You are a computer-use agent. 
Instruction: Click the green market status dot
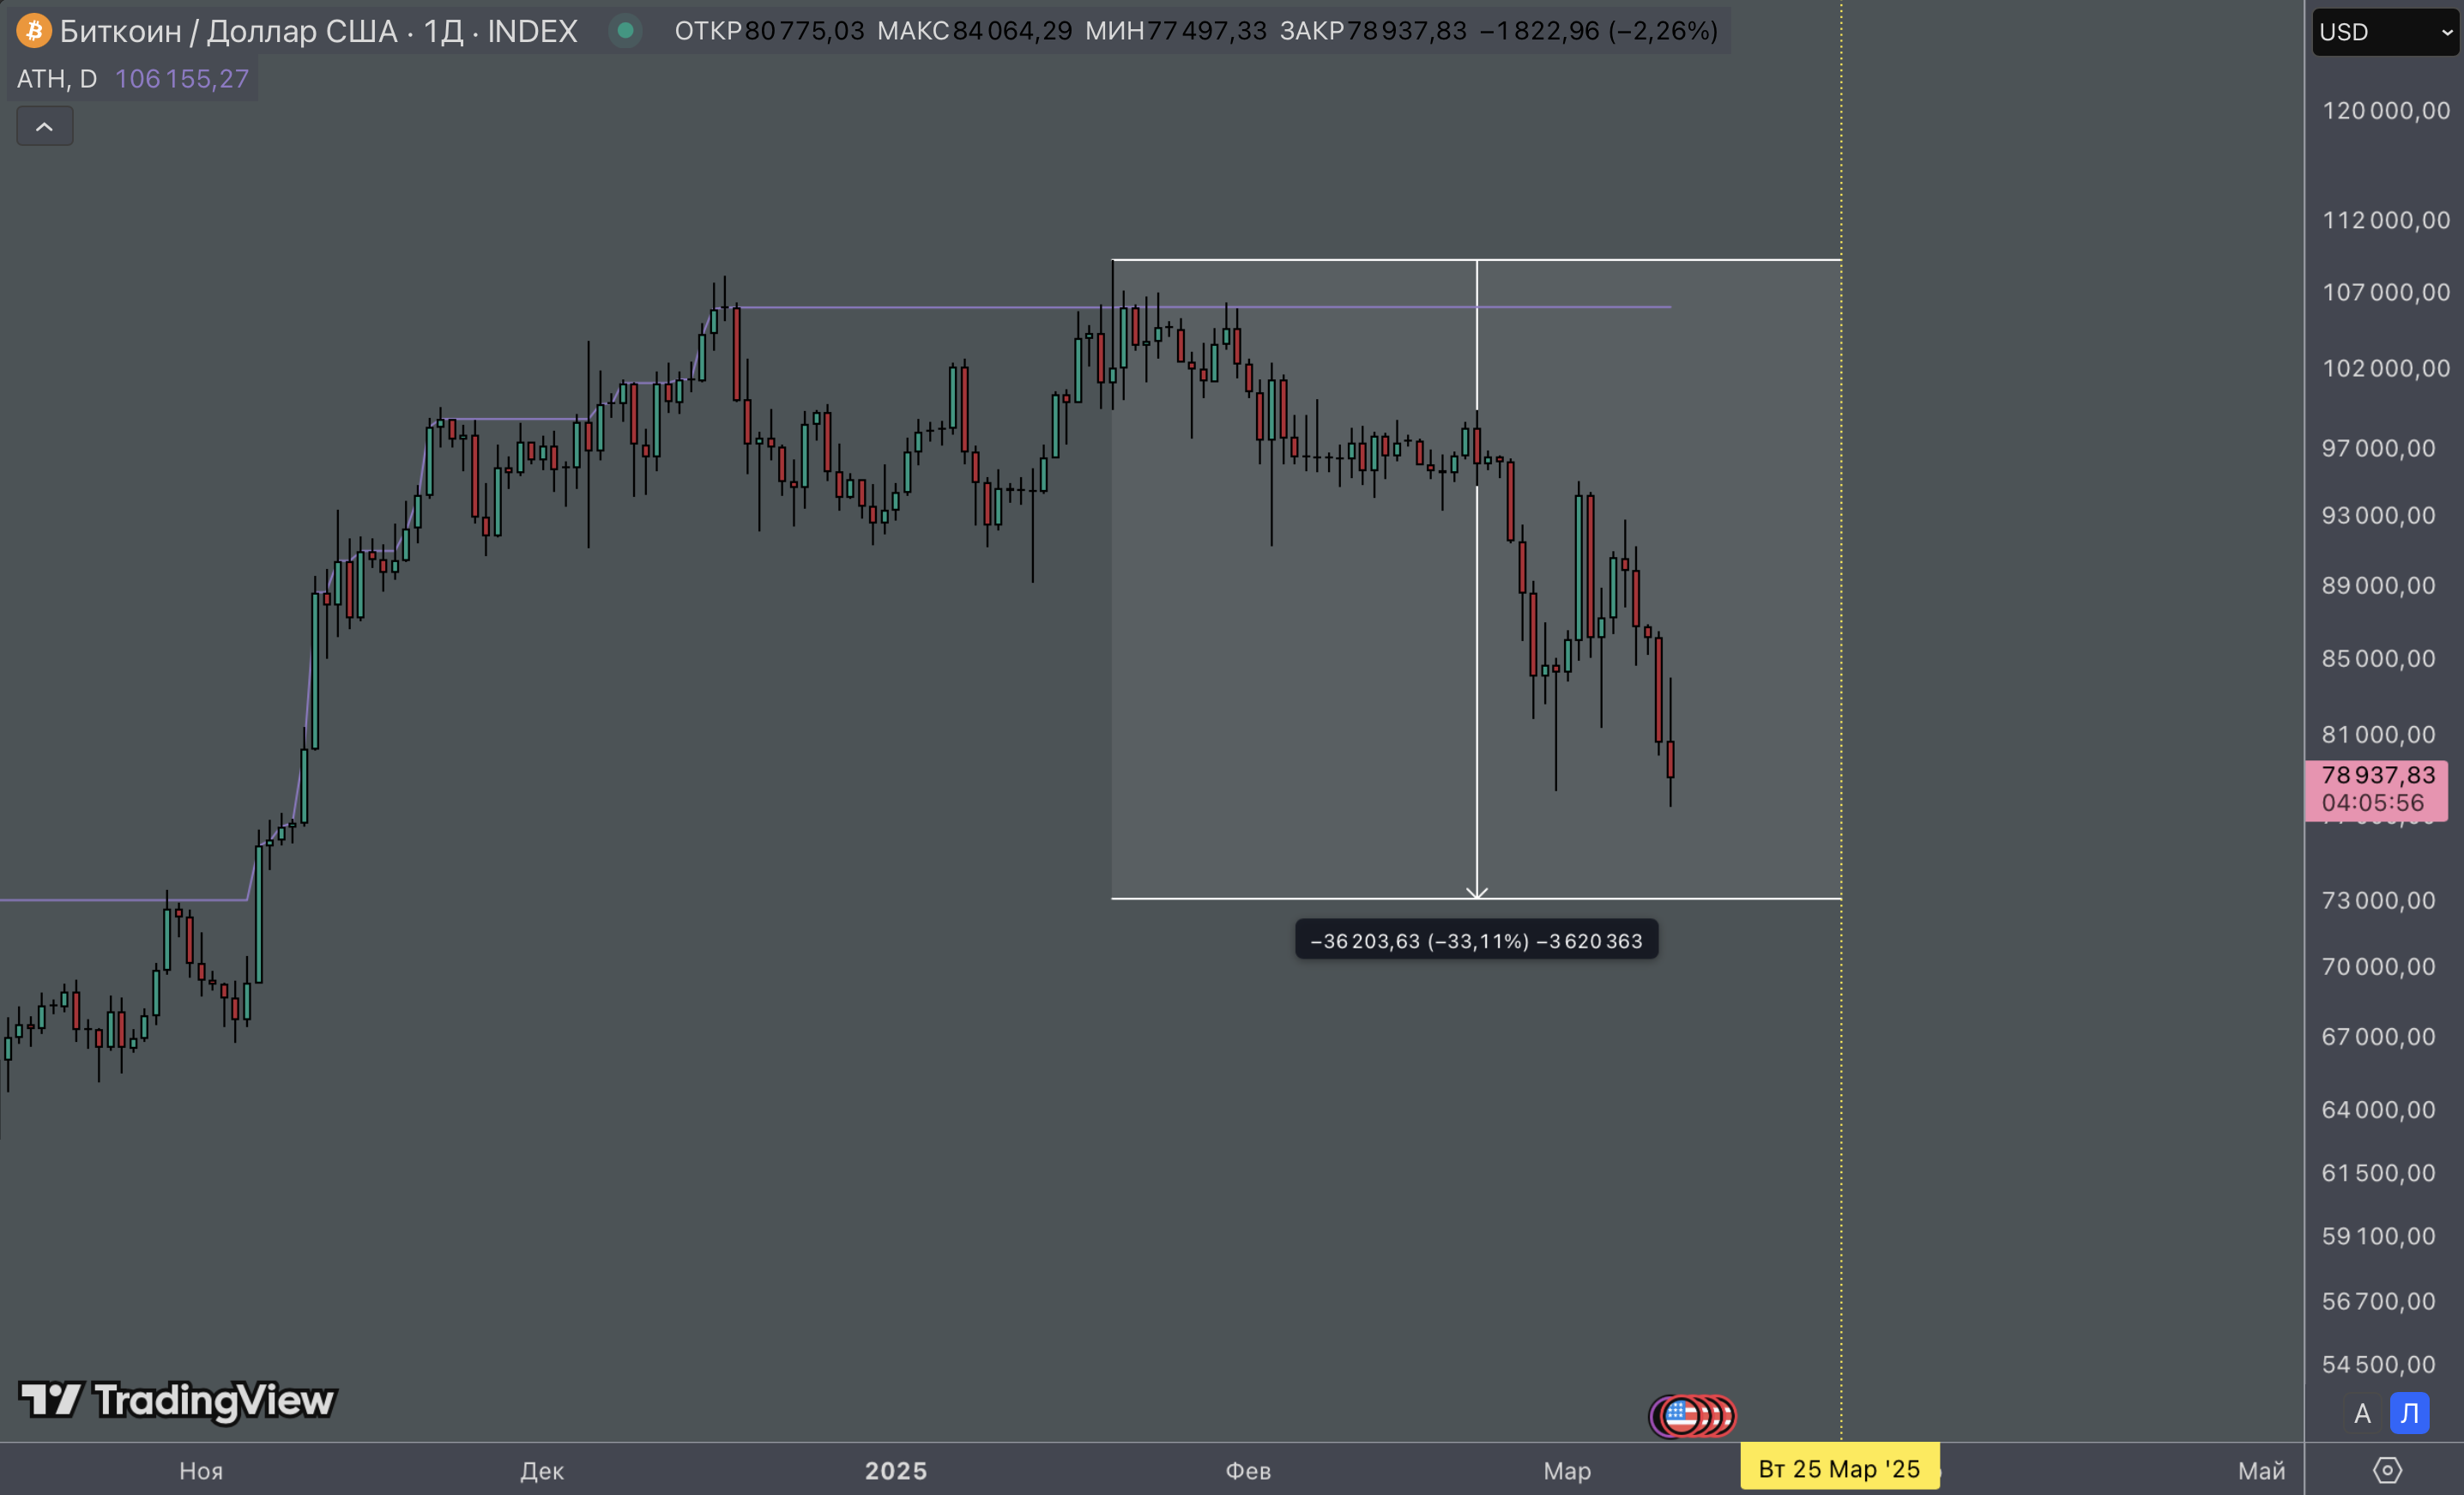coord(625,31)
